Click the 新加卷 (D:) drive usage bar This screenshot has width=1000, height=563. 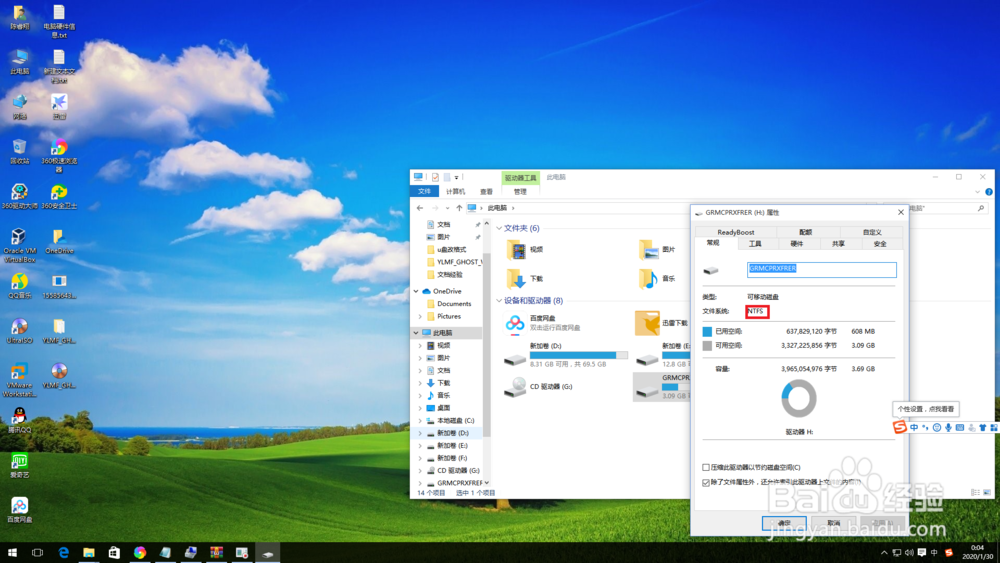(x=578, y=355)
